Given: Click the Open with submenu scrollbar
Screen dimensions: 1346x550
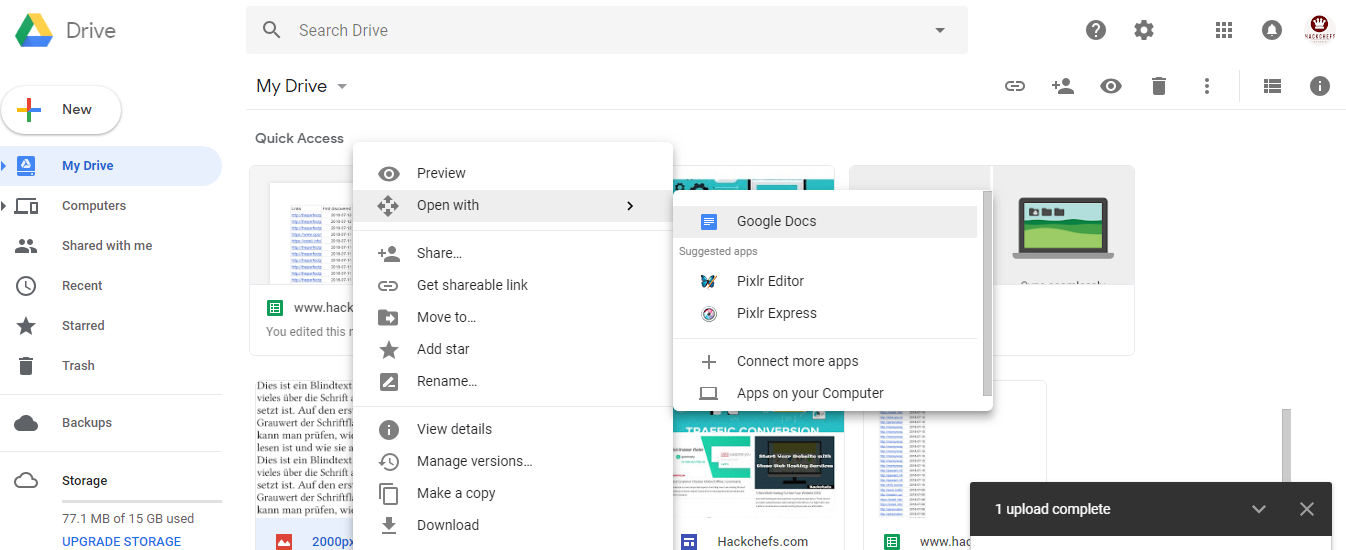Looking at the screenshot, I should point(987,294).
